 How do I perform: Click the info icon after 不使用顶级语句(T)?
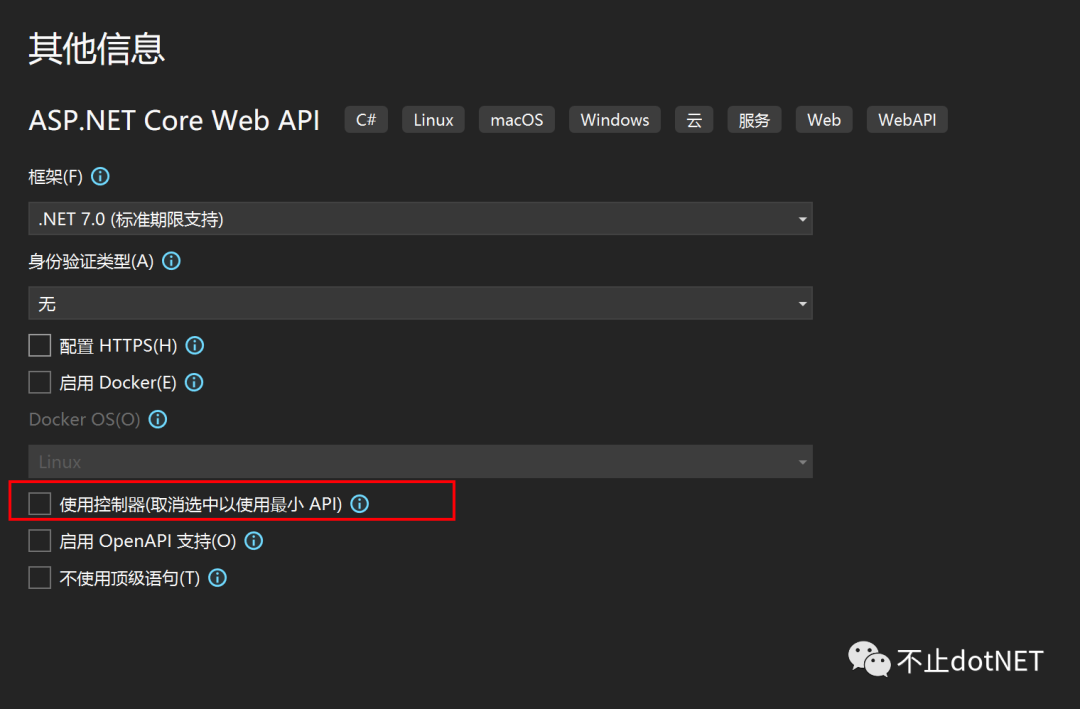pos(217,577)
